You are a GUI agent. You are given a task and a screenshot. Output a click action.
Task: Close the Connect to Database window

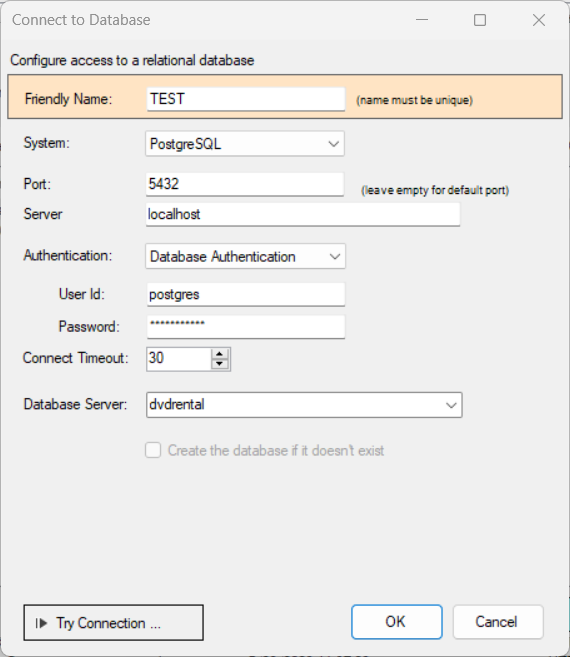539,20
